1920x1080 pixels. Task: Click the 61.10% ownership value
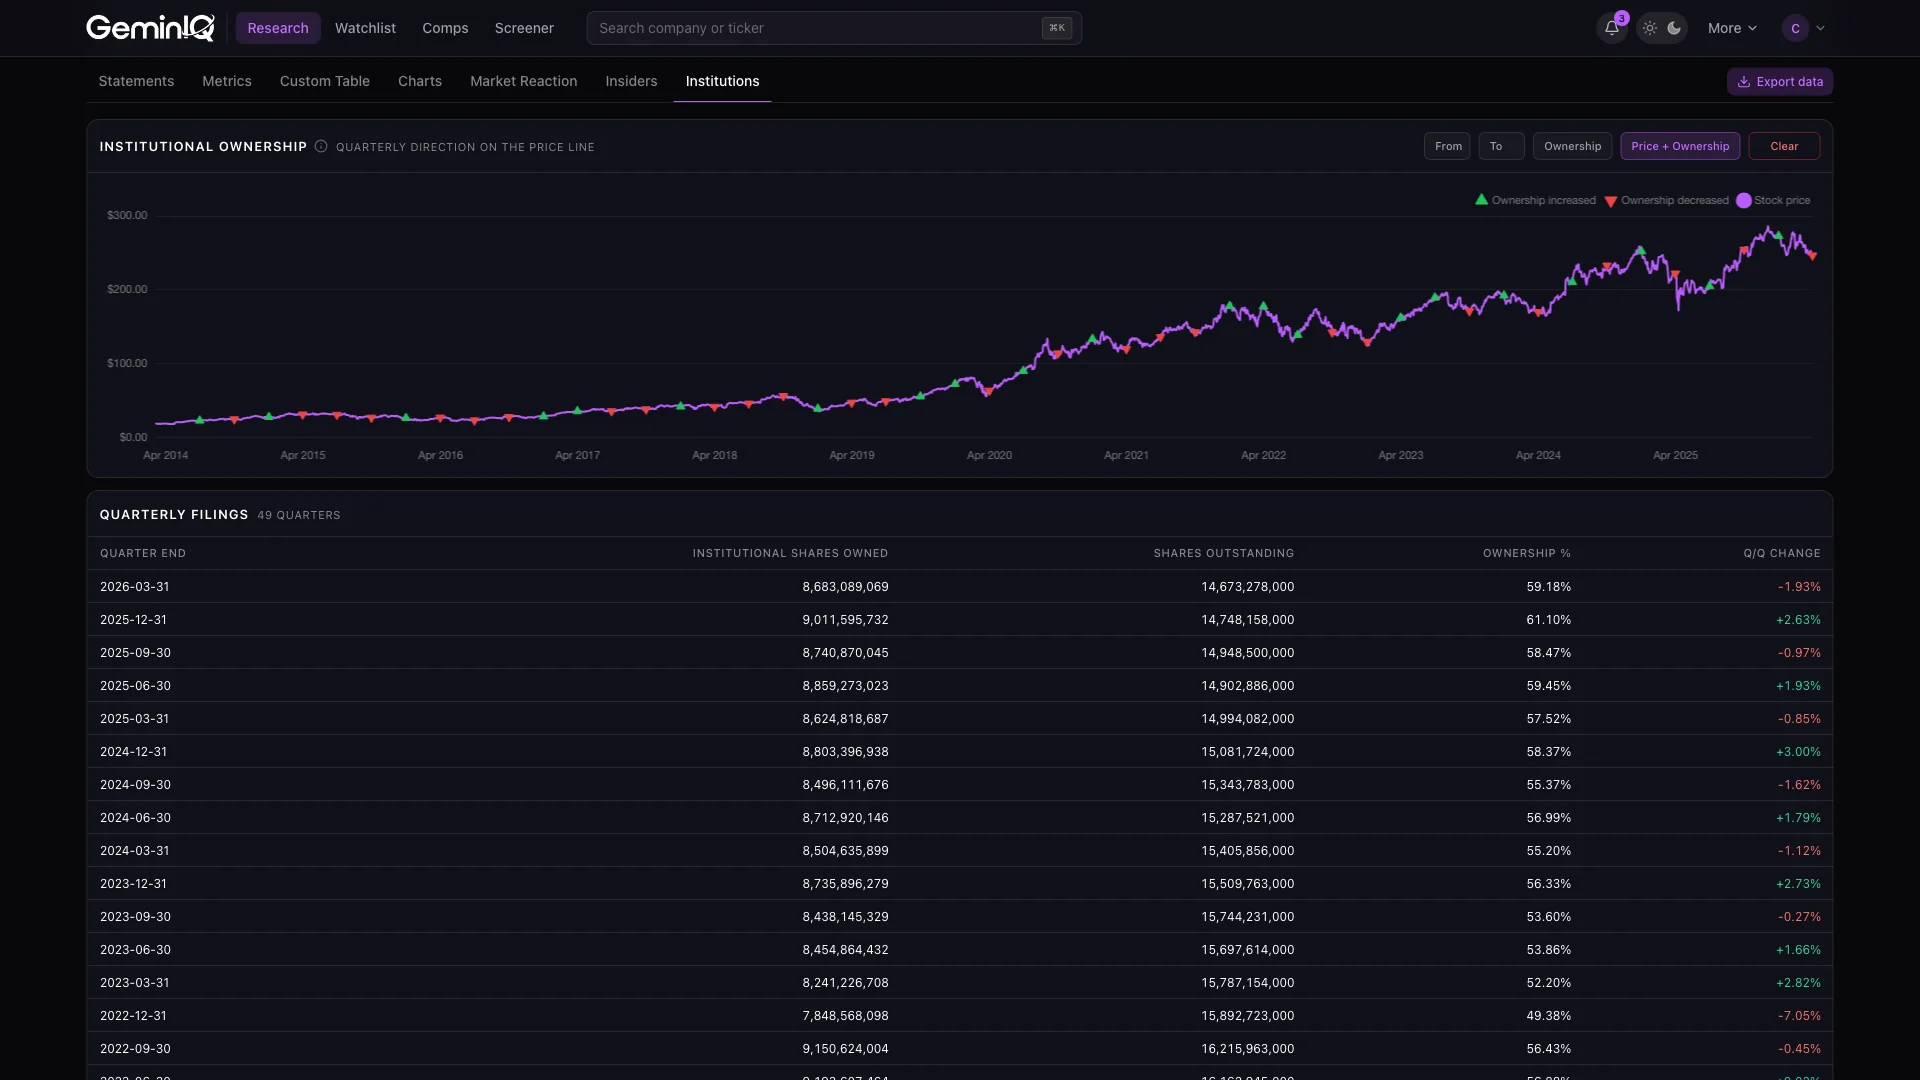click(1548, 620)
